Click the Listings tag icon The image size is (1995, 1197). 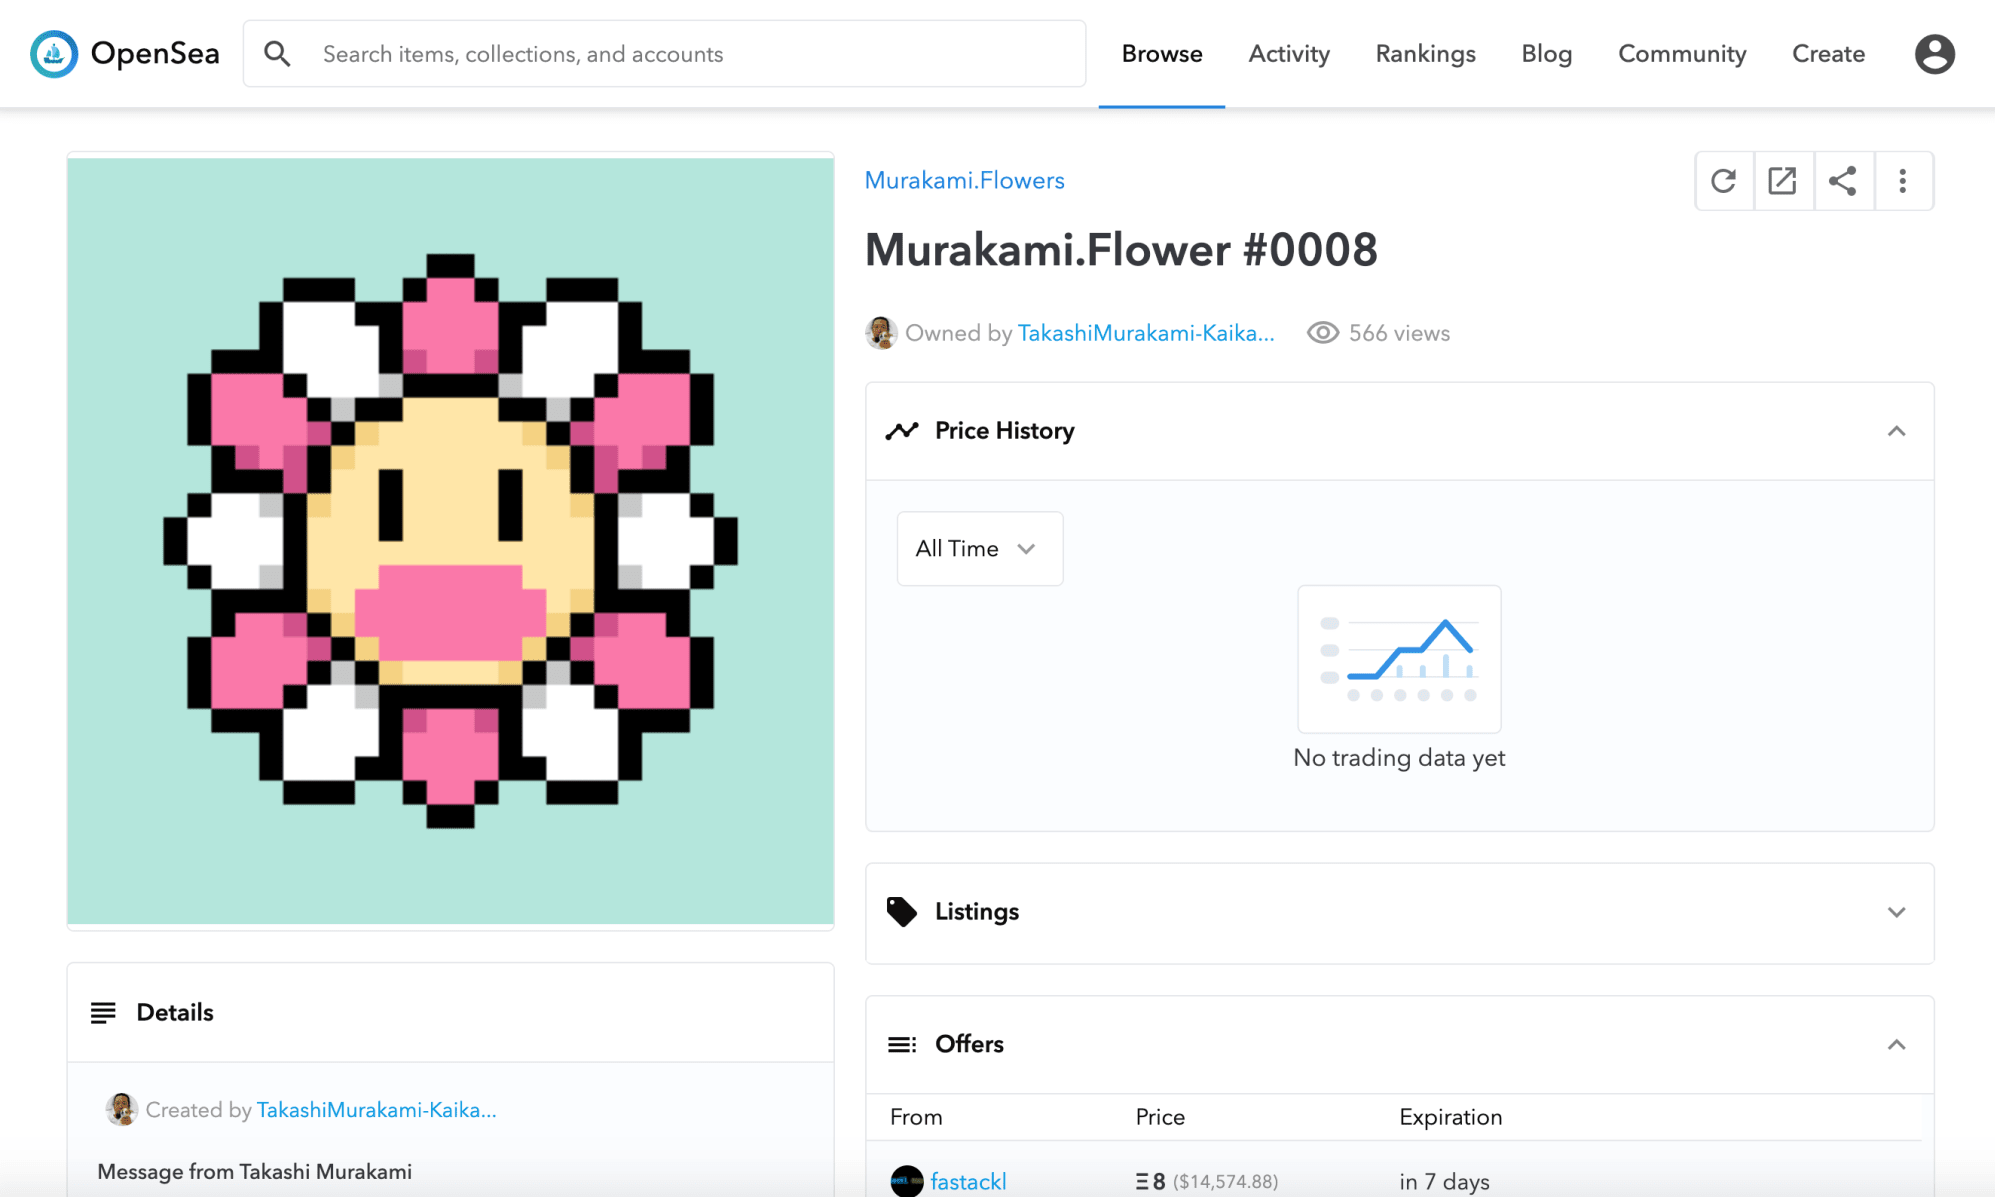tap(901, 912)
